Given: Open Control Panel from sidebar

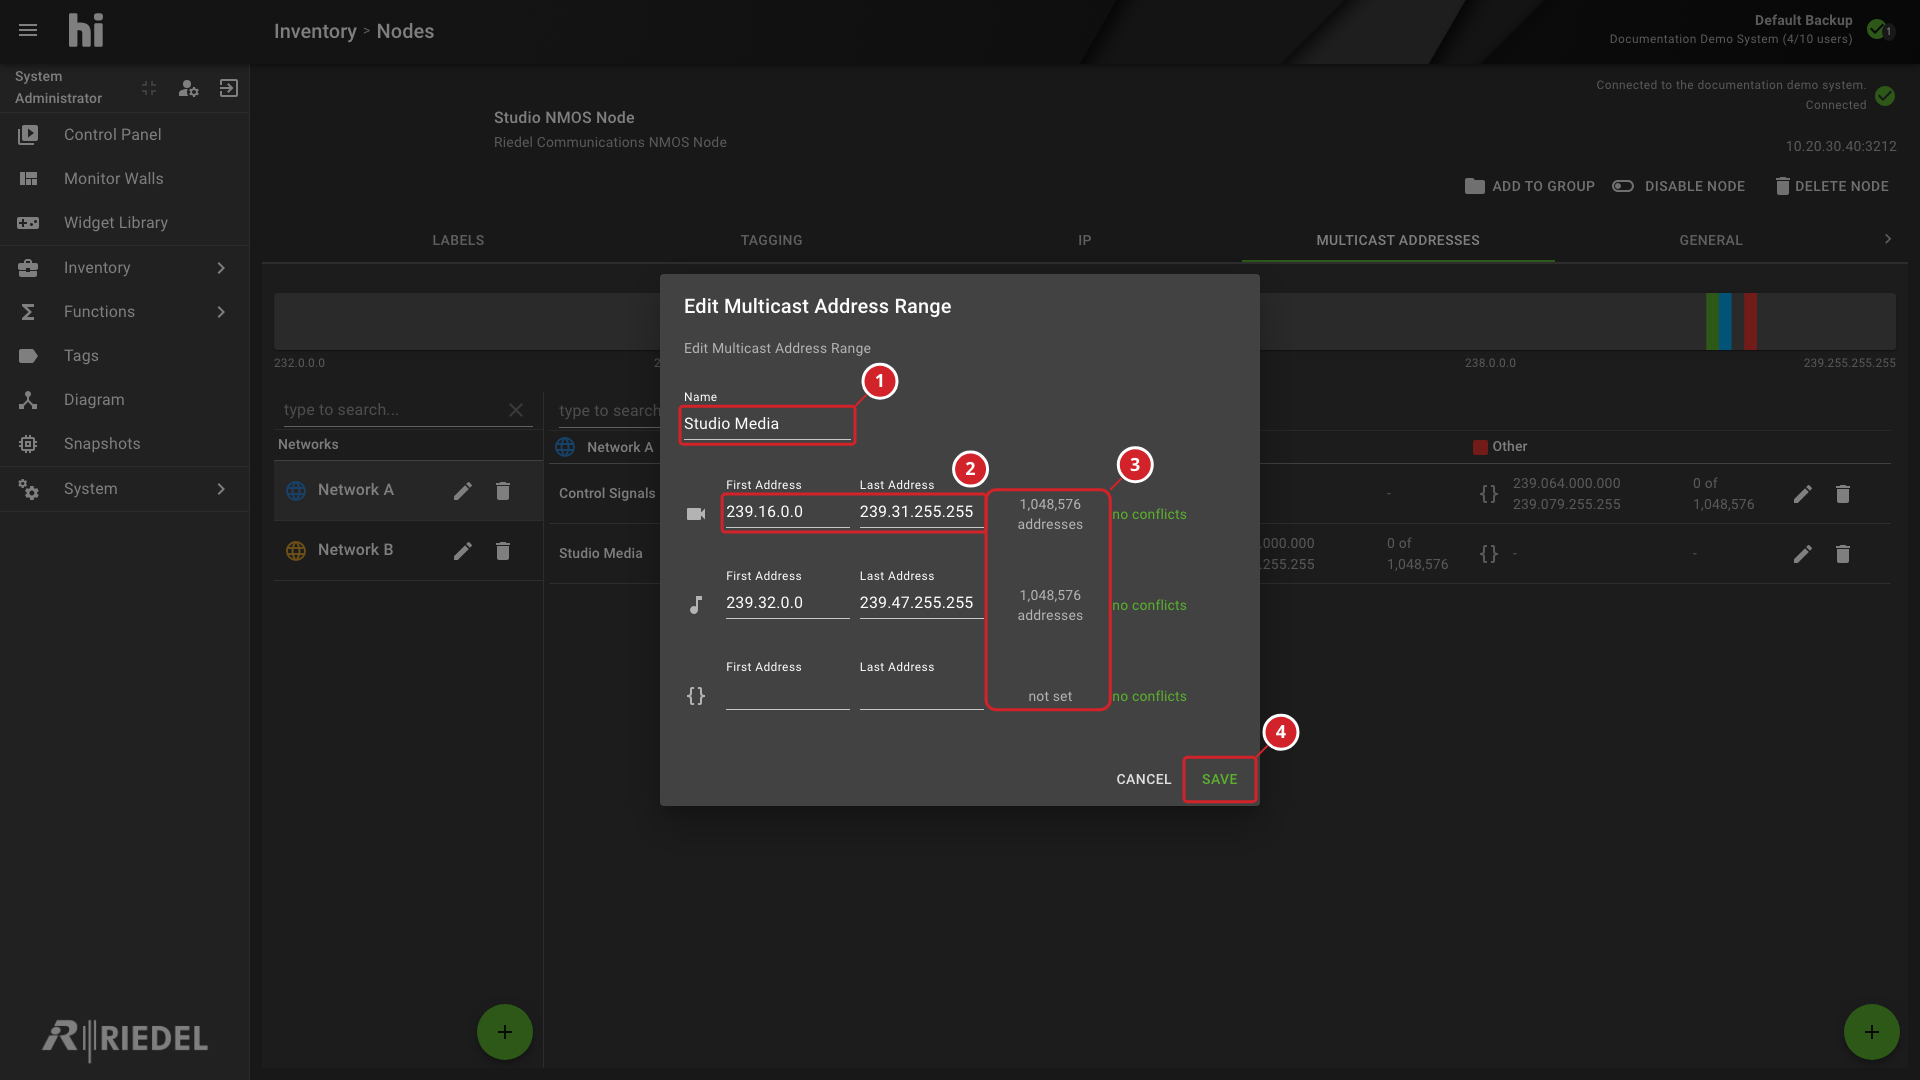Looking at the screenshot, I should point(125,134).
